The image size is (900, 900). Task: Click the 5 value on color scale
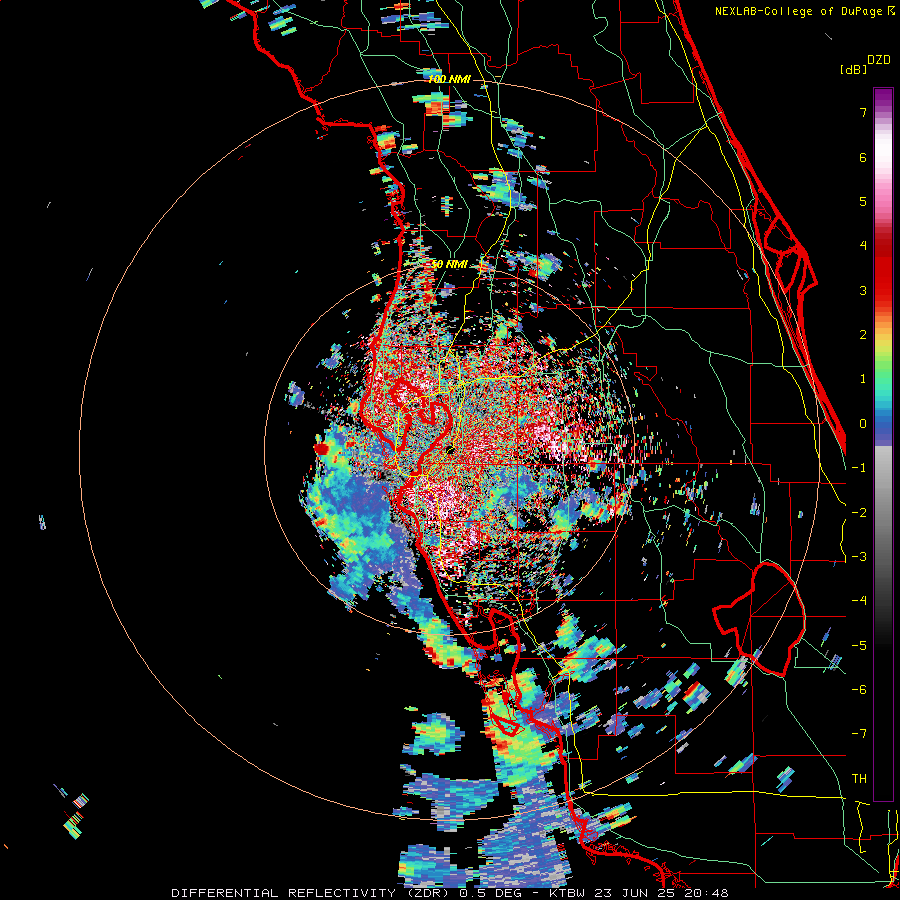point(863,201)
